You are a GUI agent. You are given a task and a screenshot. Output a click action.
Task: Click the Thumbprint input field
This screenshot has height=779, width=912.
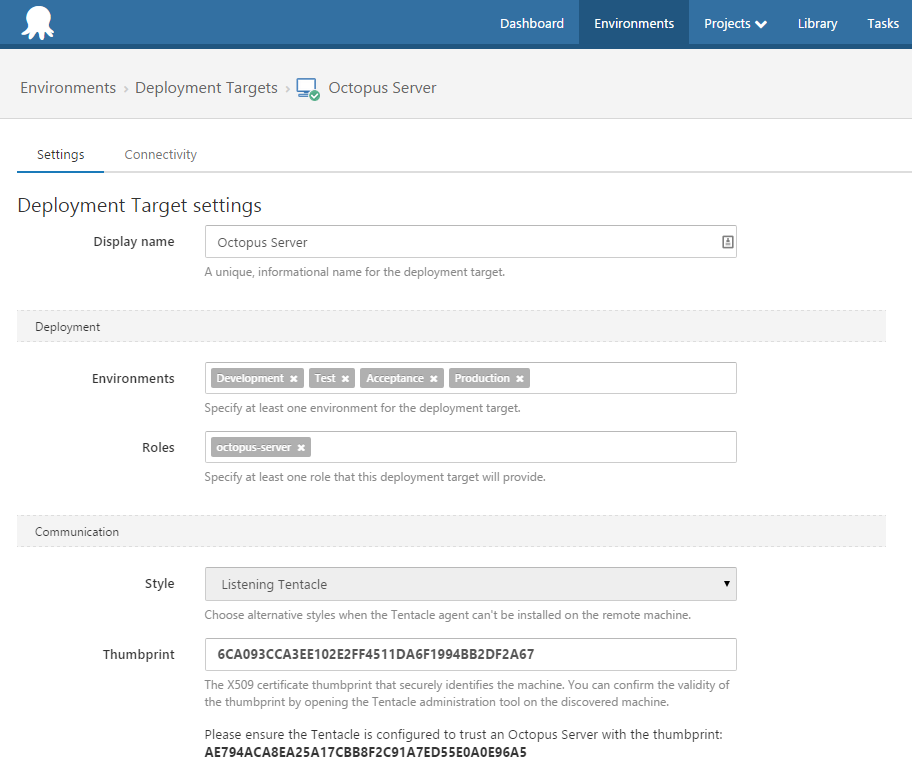(x=471, y=654)
